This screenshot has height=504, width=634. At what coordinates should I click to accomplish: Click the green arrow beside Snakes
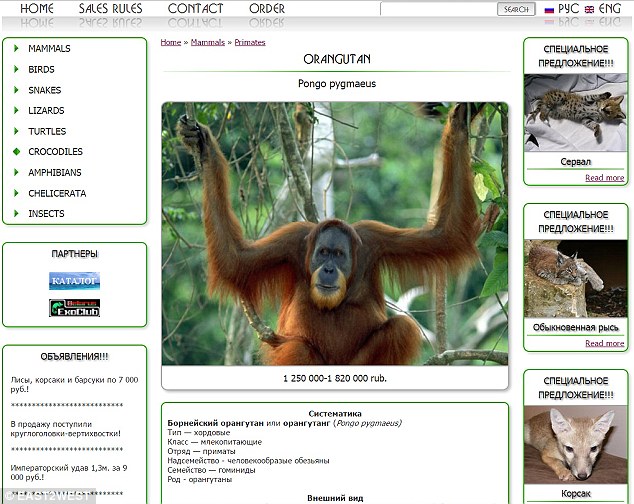[x=17, y=90]
